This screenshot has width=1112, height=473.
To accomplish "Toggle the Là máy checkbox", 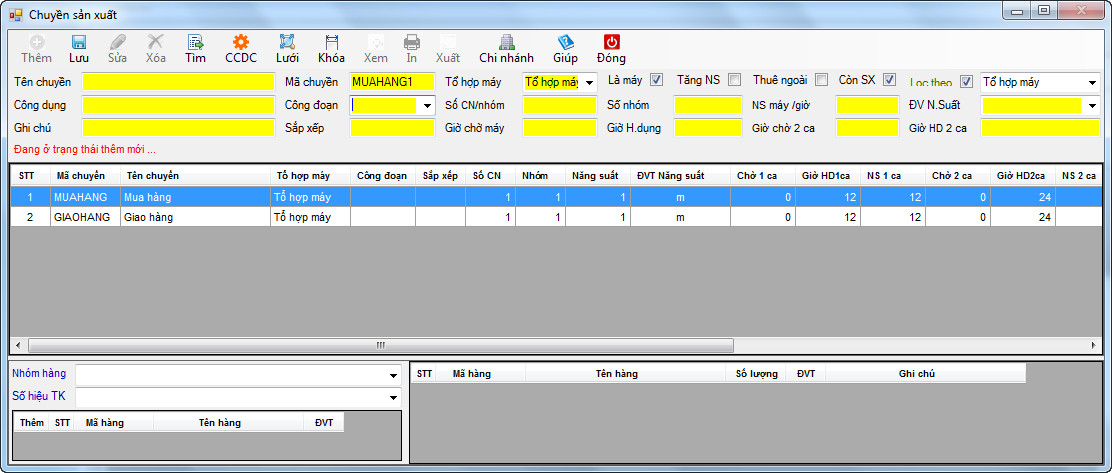I will 657,79.
